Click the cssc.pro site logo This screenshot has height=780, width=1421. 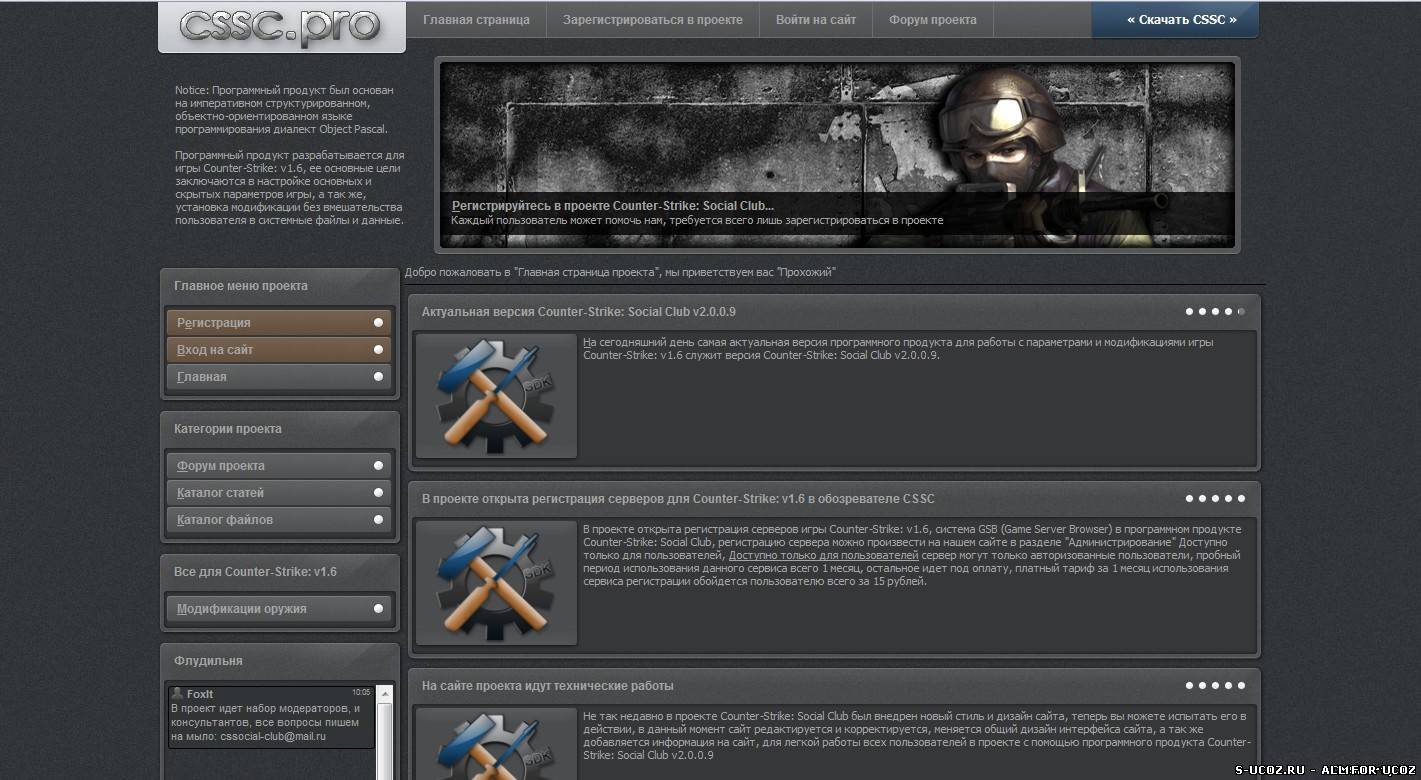(281, 26)
